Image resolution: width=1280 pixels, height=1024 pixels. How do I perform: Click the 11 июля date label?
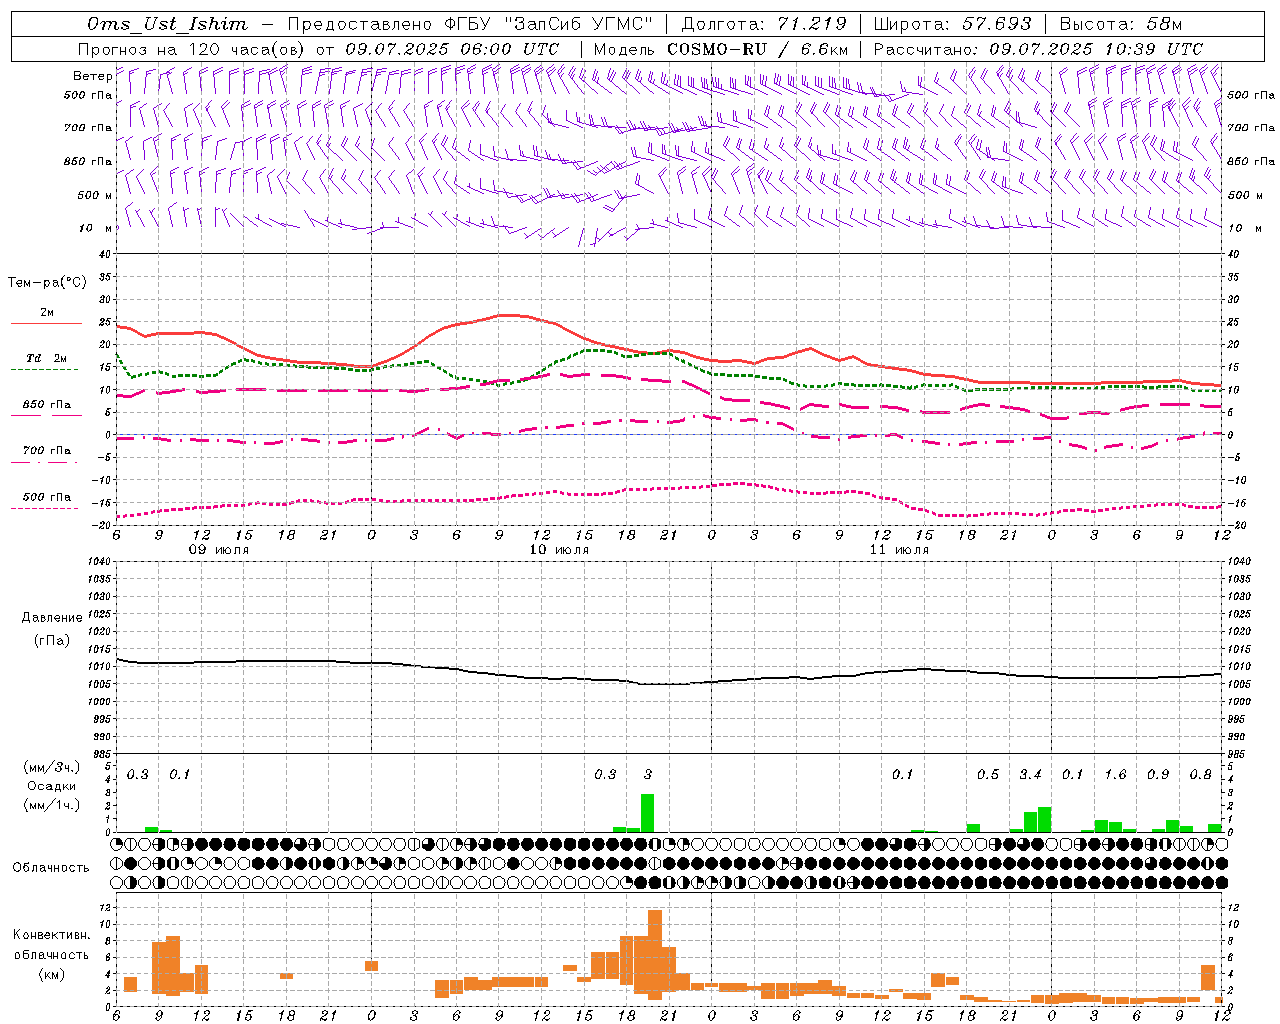pos(899,550)
